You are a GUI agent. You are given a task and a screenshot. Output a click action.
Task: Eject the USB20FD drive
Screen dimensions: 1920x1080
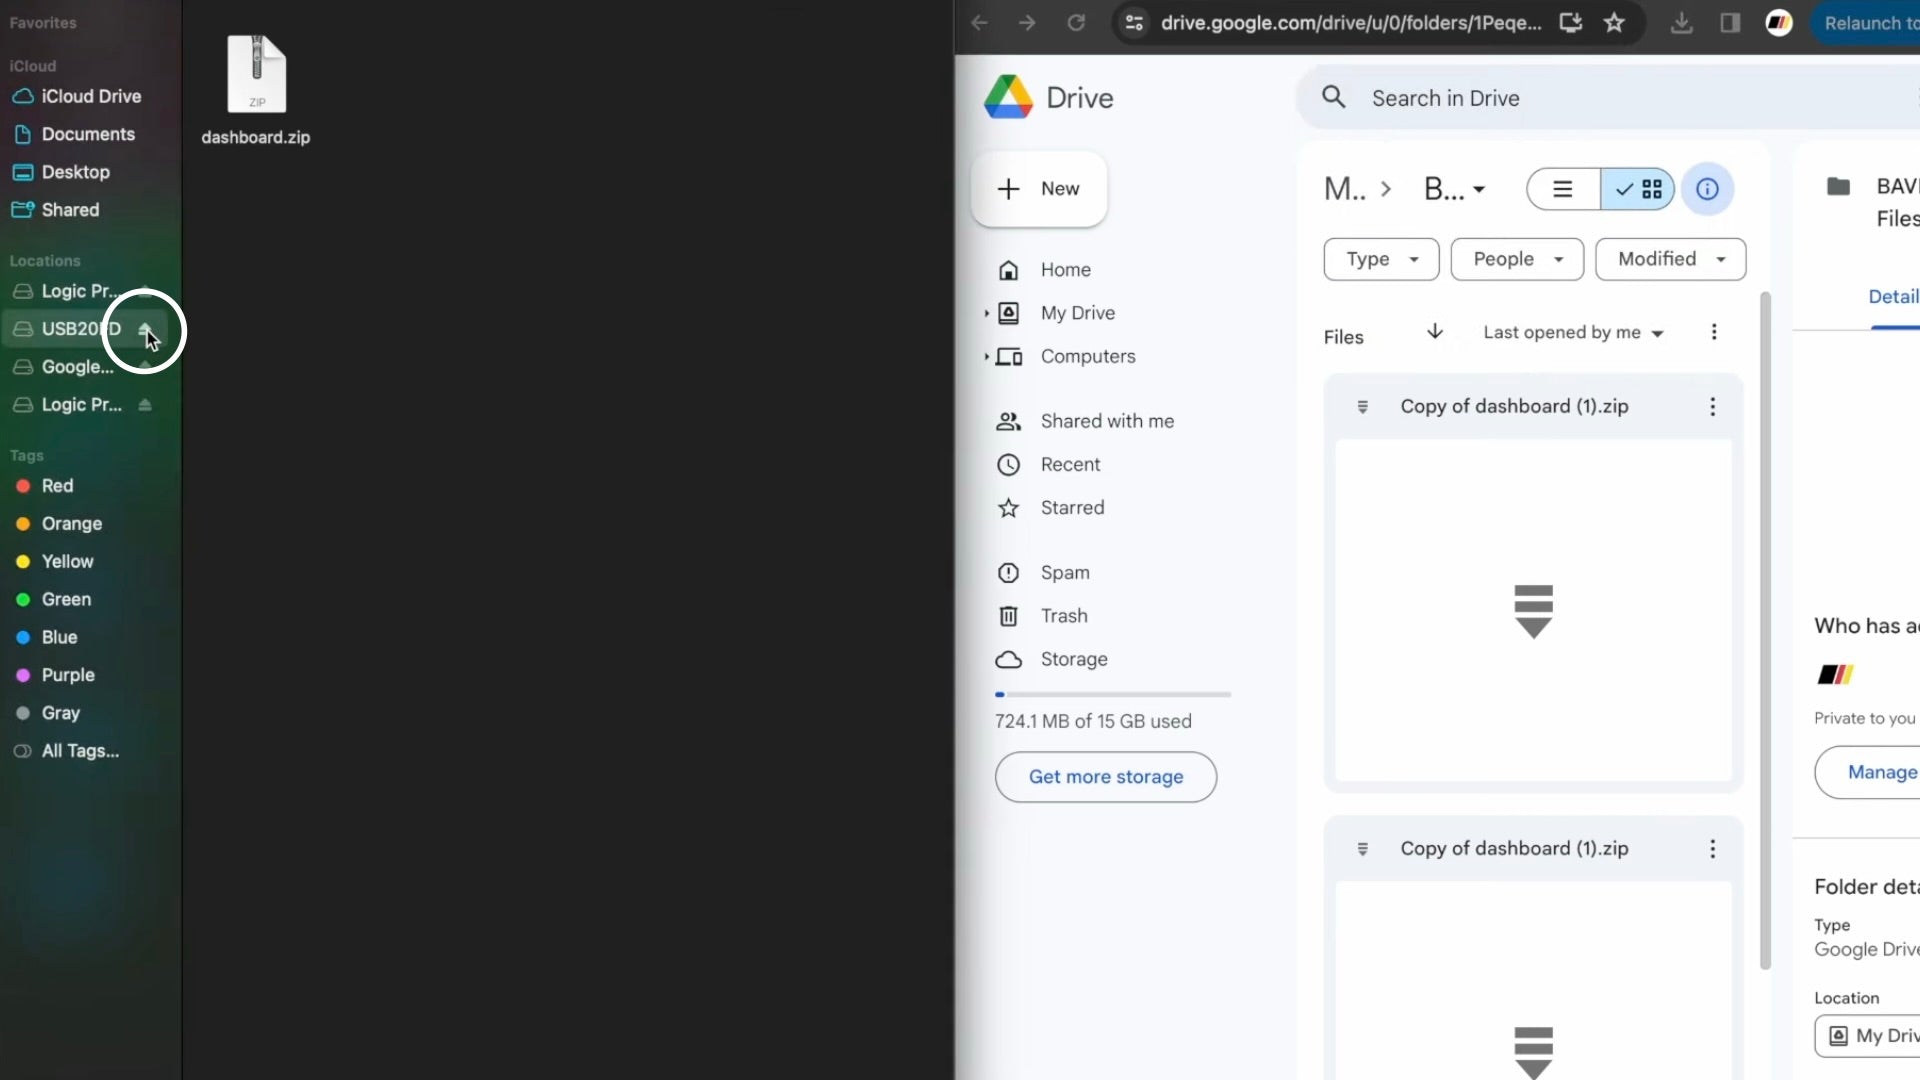(x=145, y=329)
